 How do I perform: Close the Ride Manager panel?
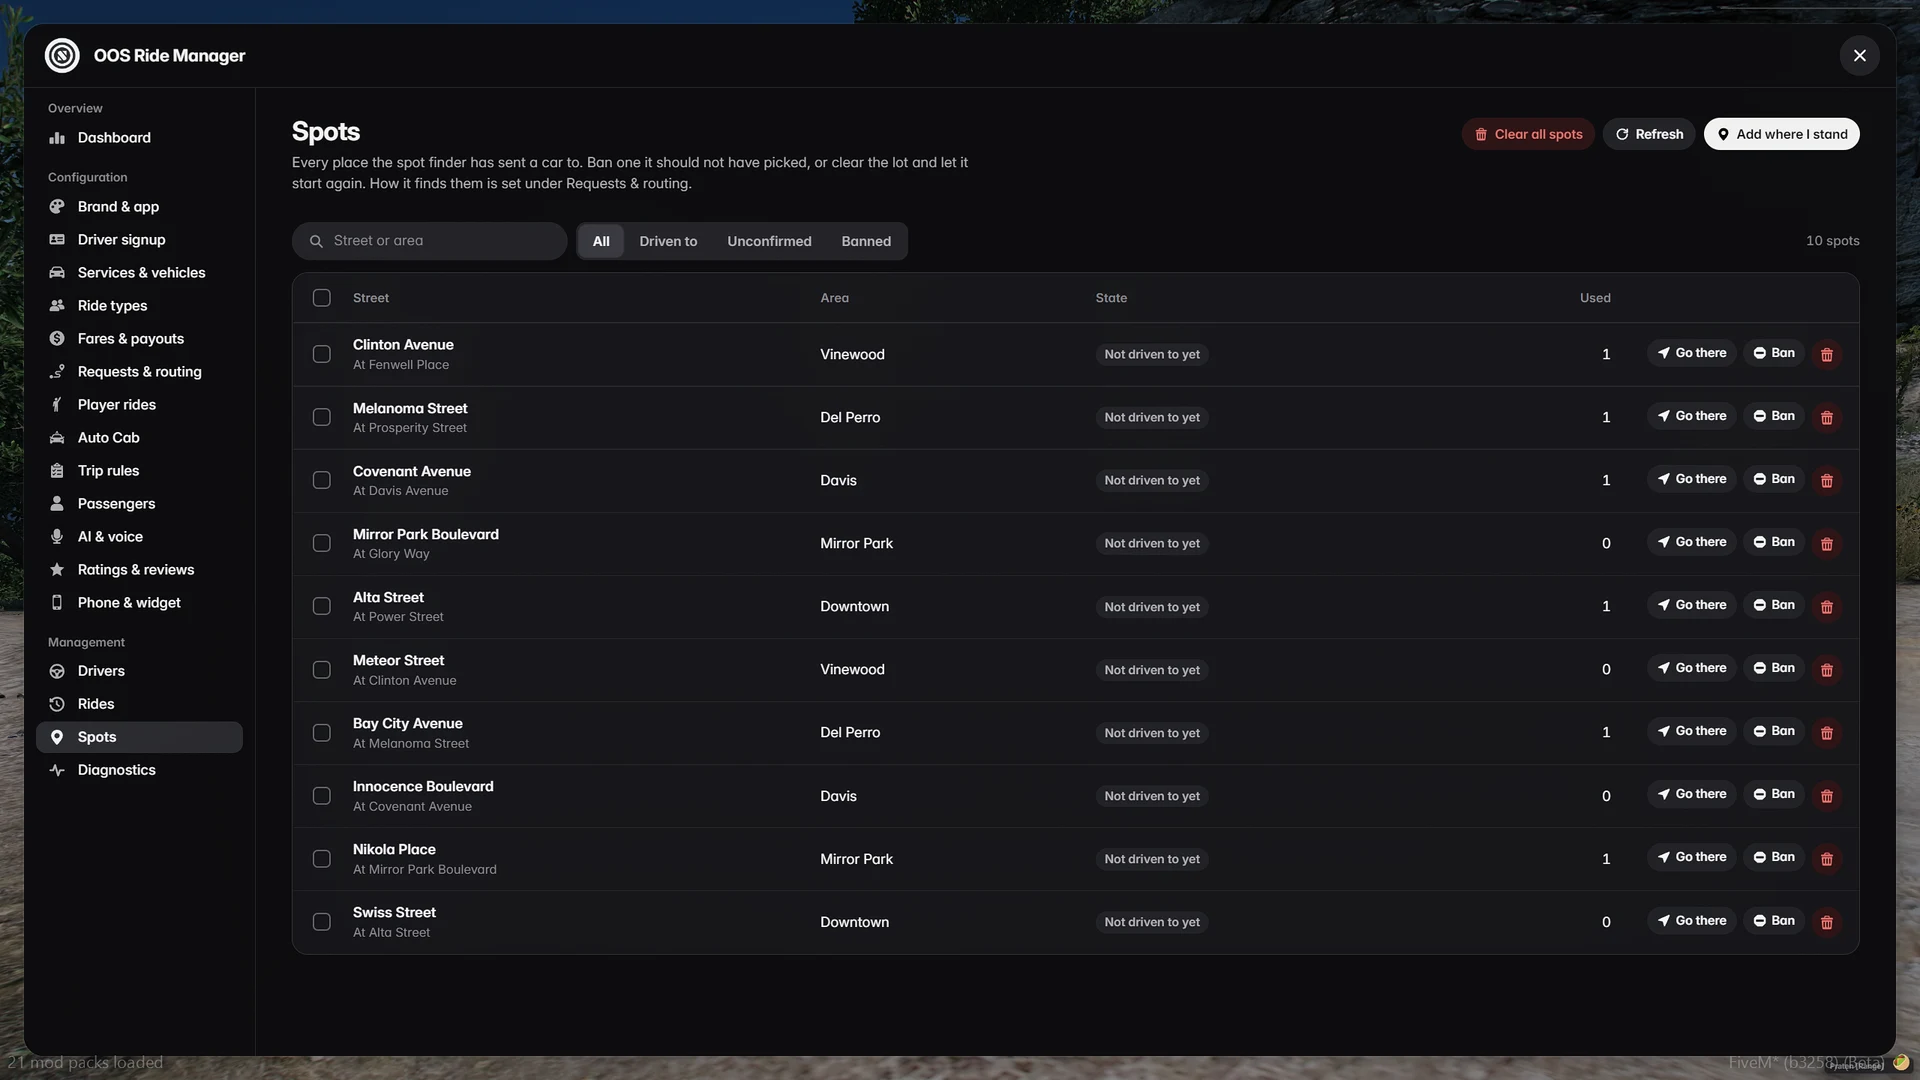(1860, 56)
